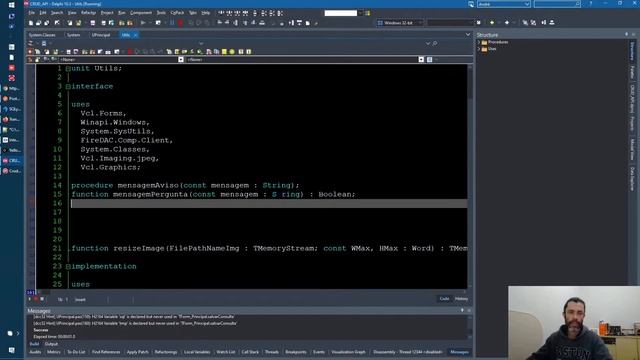
Task: Open the Threads bottom tab
Action: pos(272,352)
